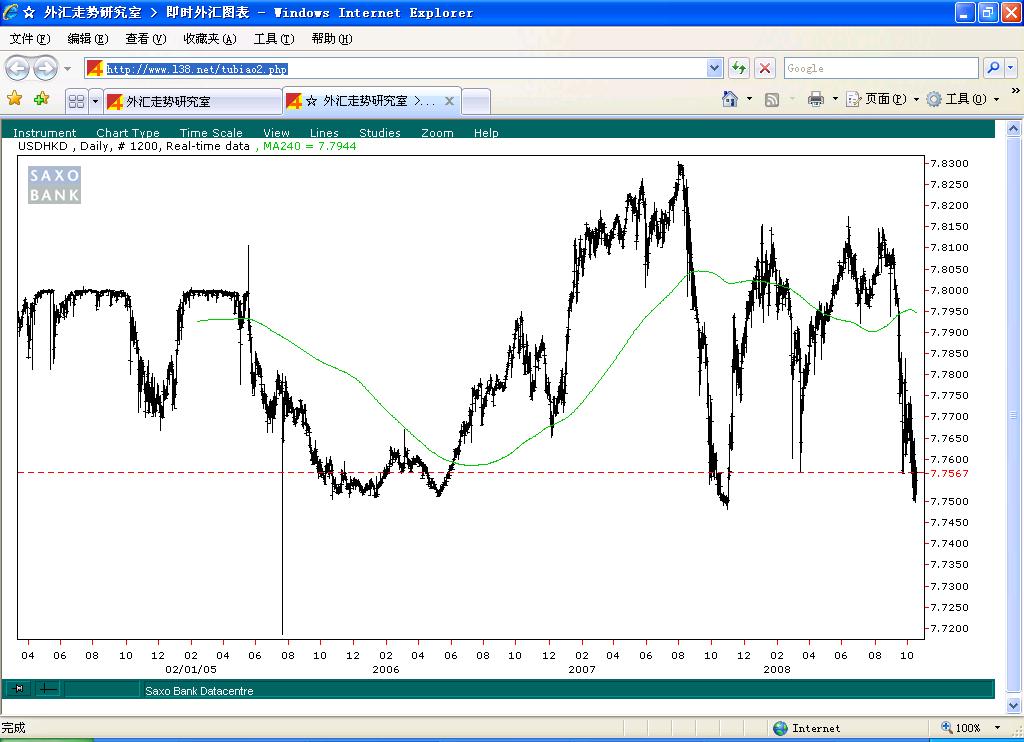Open the 文件(F) menu
The height and width of the screenshot is (742, 1024).
point(30,39)
